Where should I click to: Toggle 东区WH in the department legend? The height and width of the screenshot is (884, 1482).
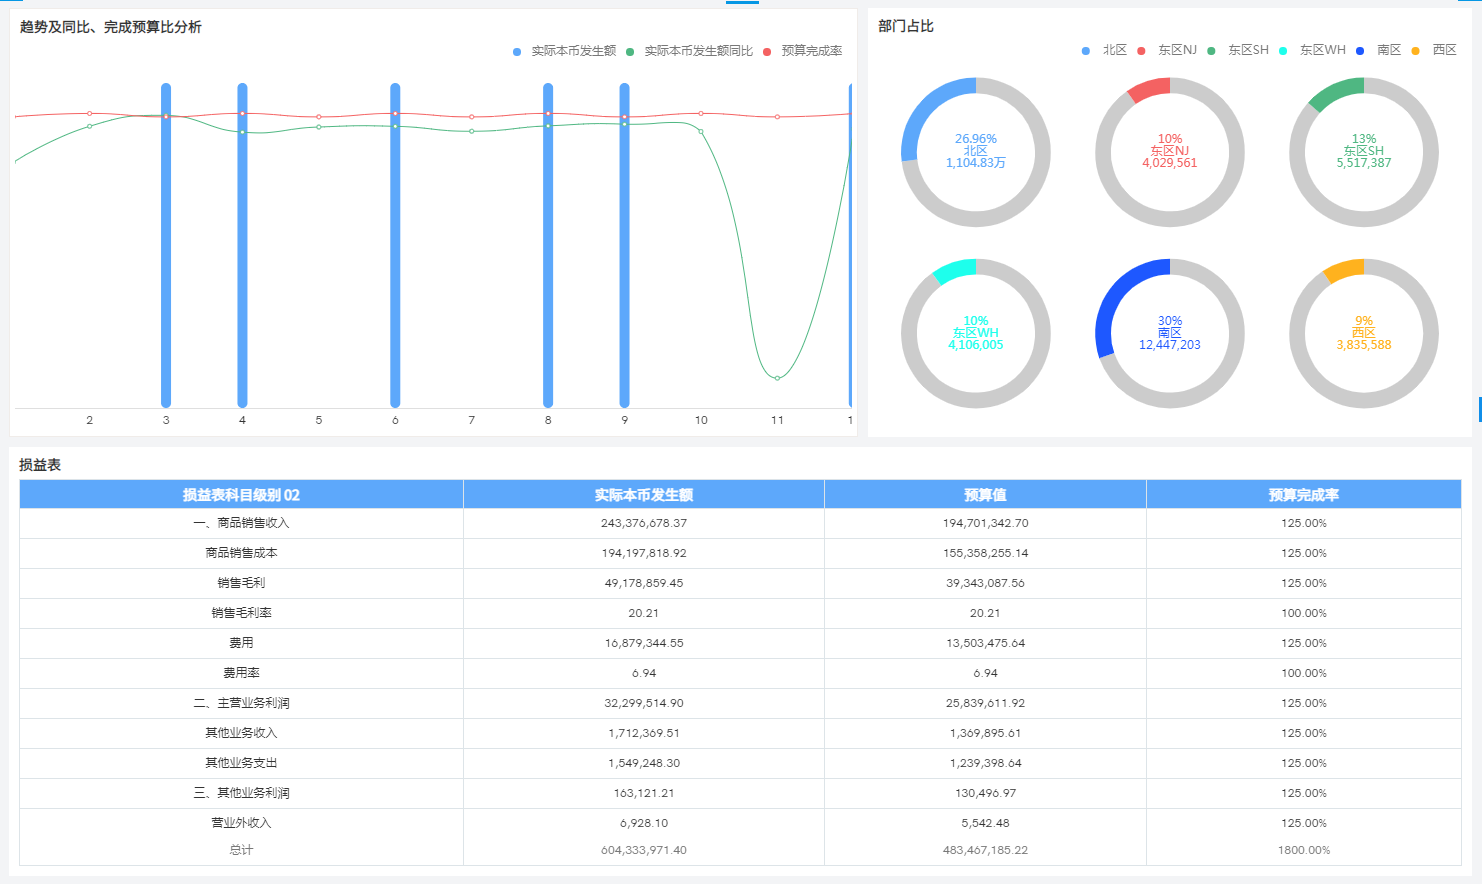pos(1312,50)
